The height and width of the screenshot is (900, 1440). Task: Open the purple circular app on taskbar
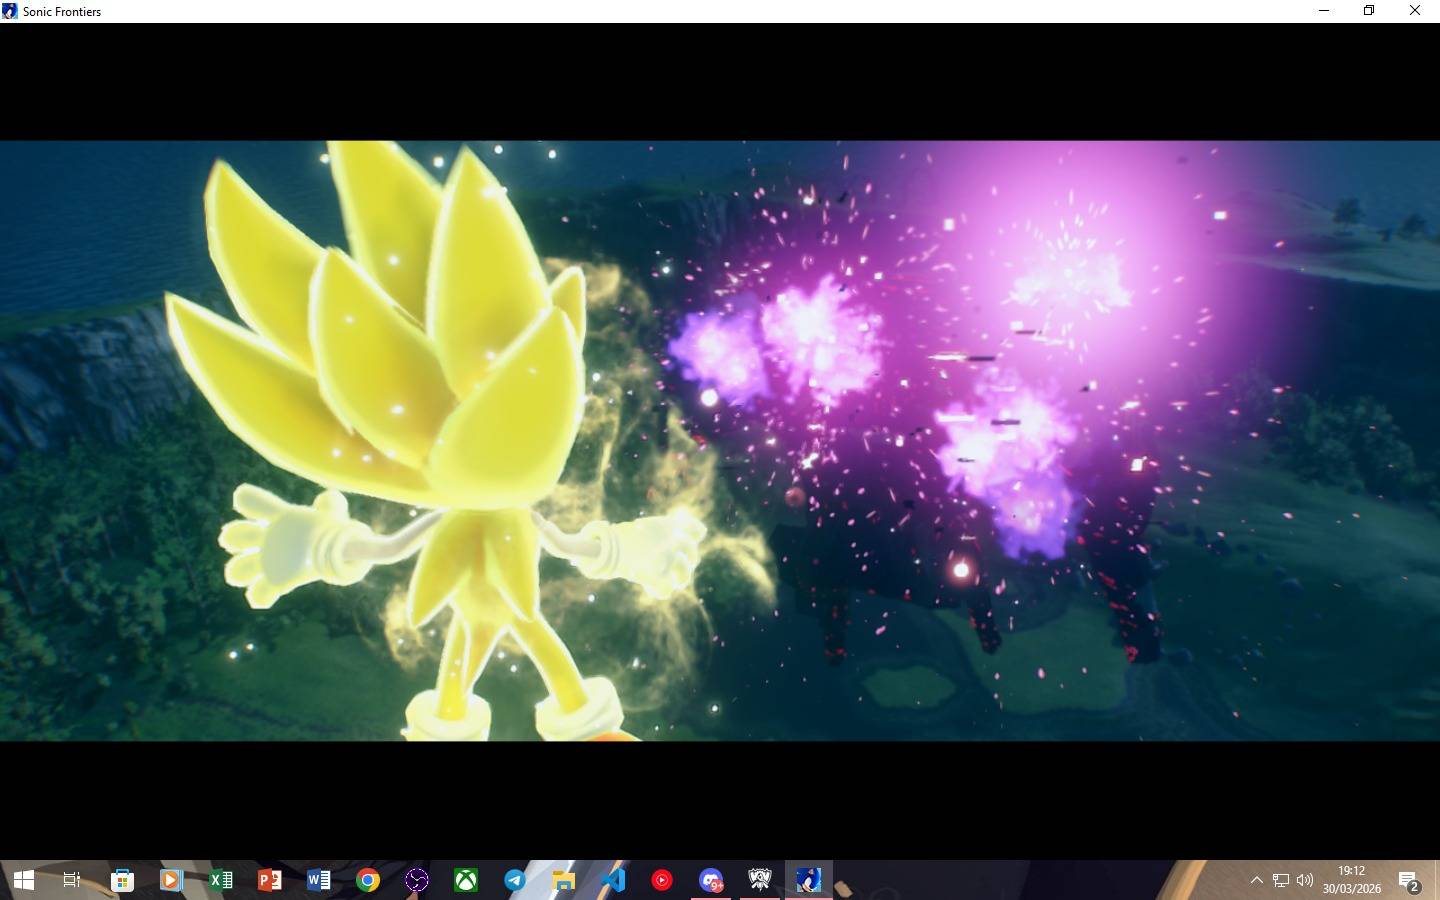(417, 880)
